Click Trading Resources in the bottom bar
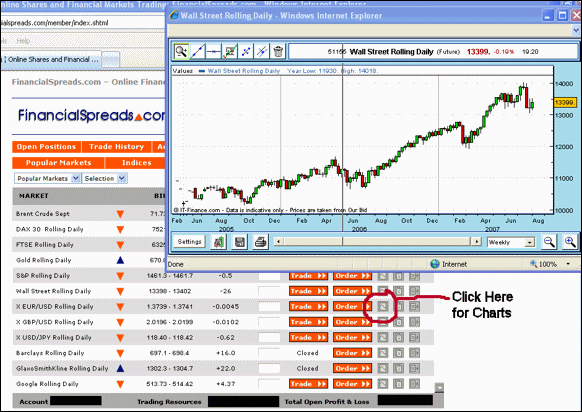582x412 pixels. (x=169, y=402)
